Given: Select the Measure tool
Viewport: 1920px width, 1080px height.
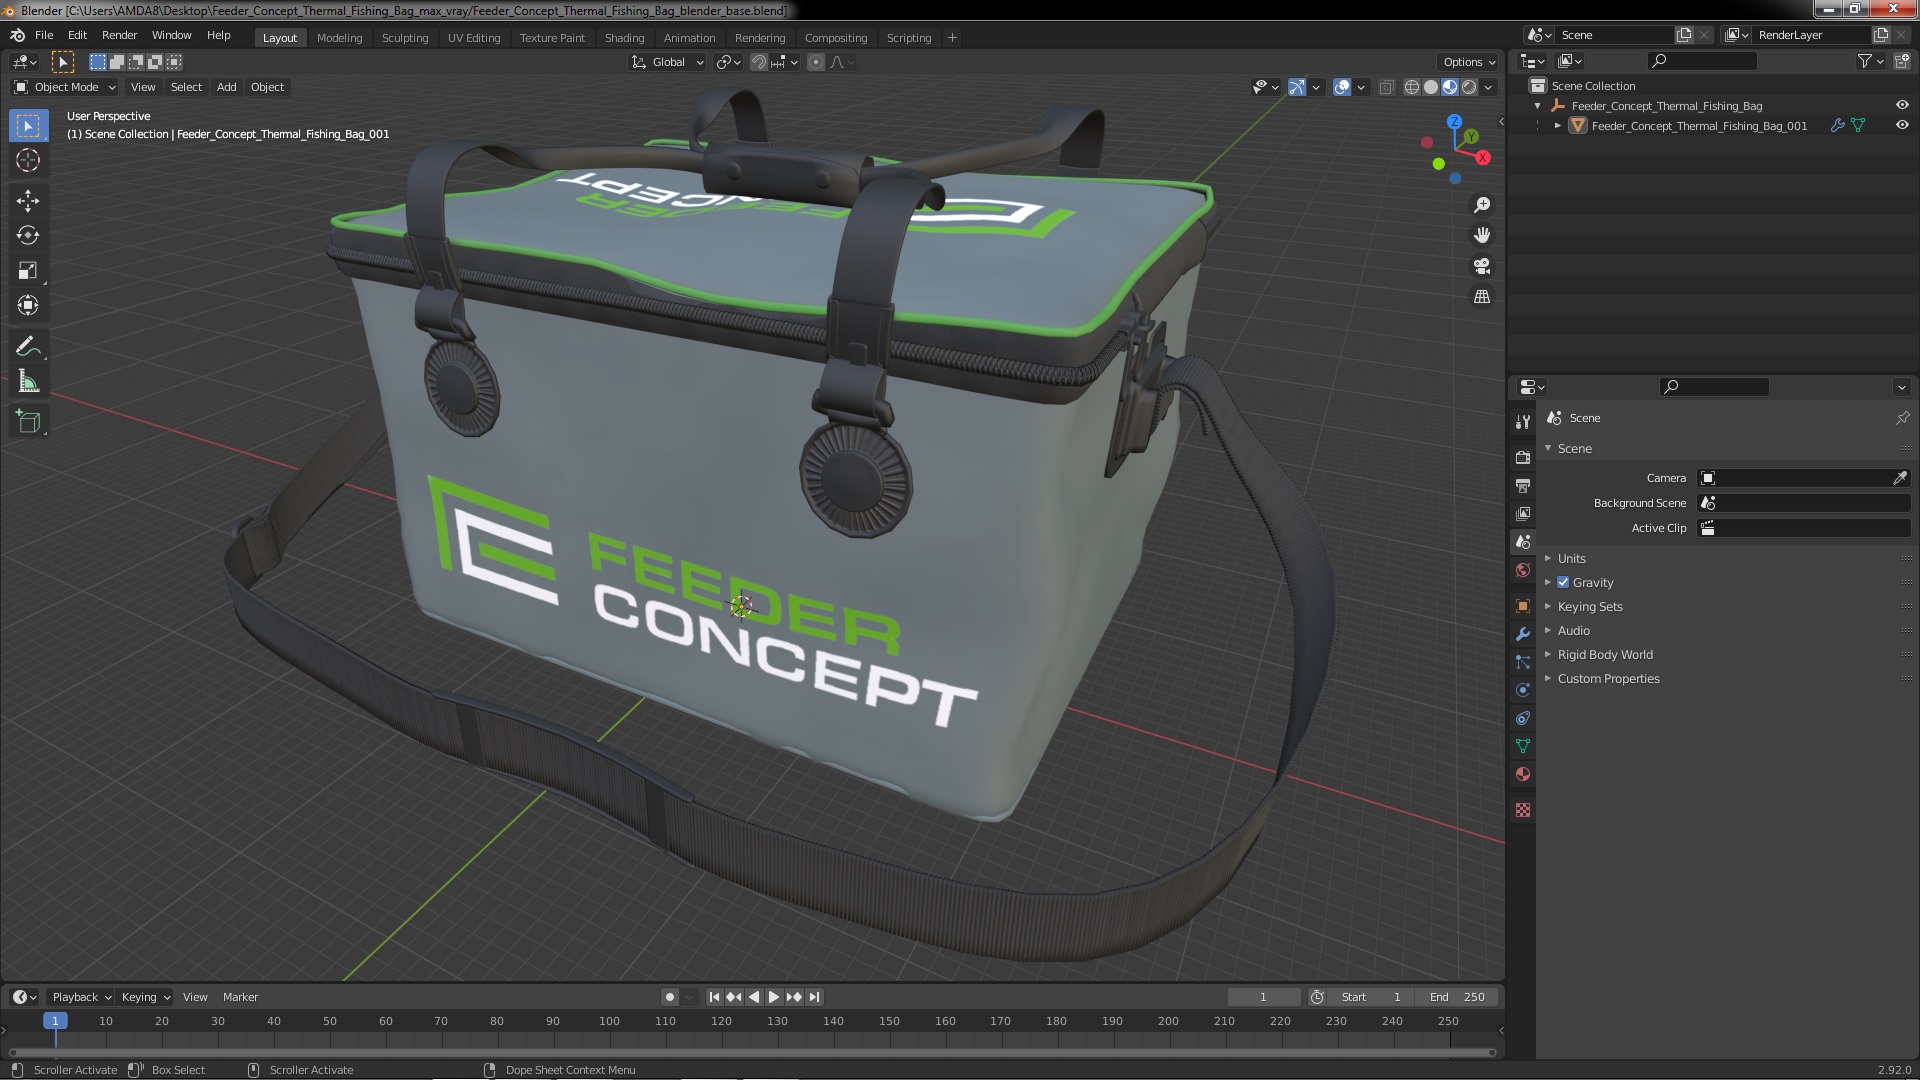Looking at the screenshot, I should pos(28,382).
